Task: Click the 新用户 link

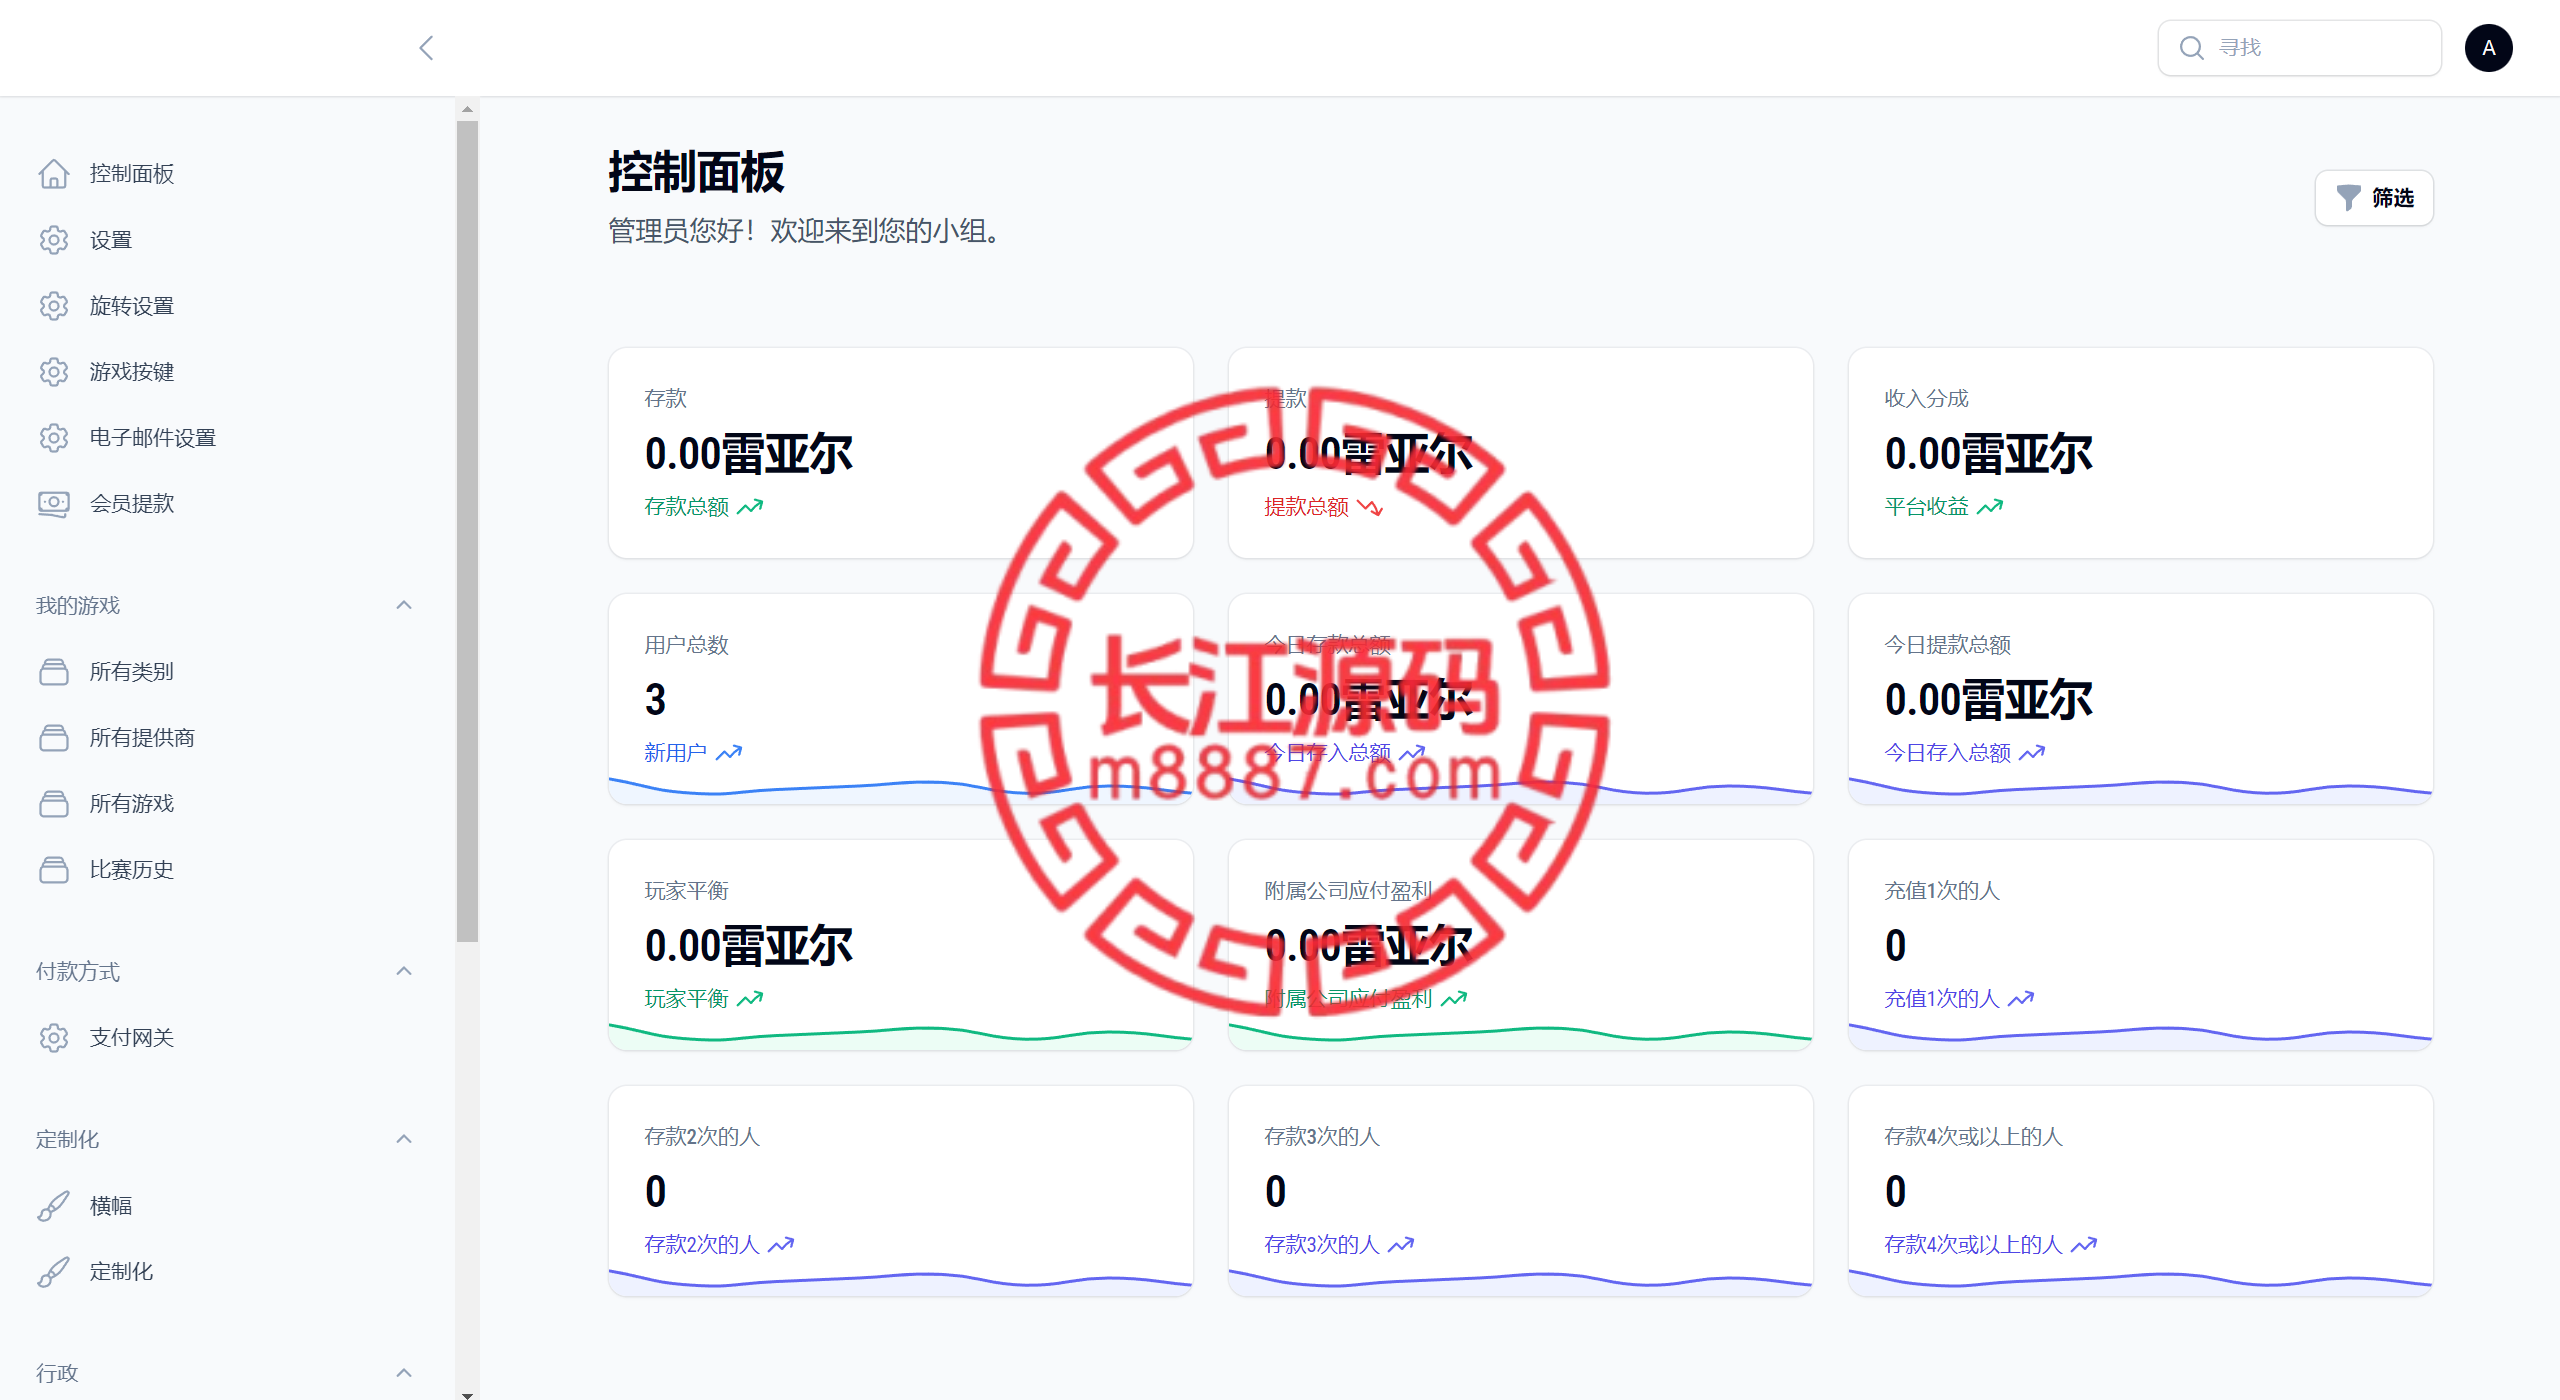Action: coord(676,753)
